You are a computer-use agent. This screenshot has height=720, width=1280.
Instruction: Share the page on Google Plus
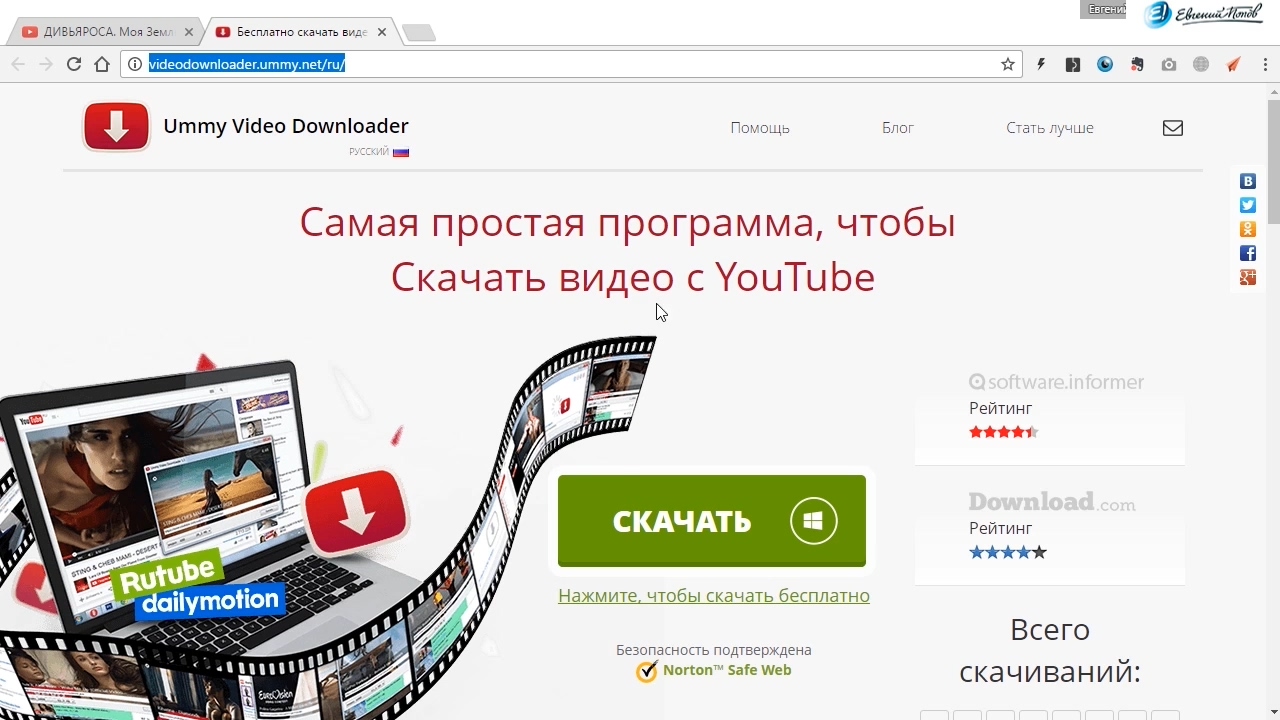[x=1248, y=277]
